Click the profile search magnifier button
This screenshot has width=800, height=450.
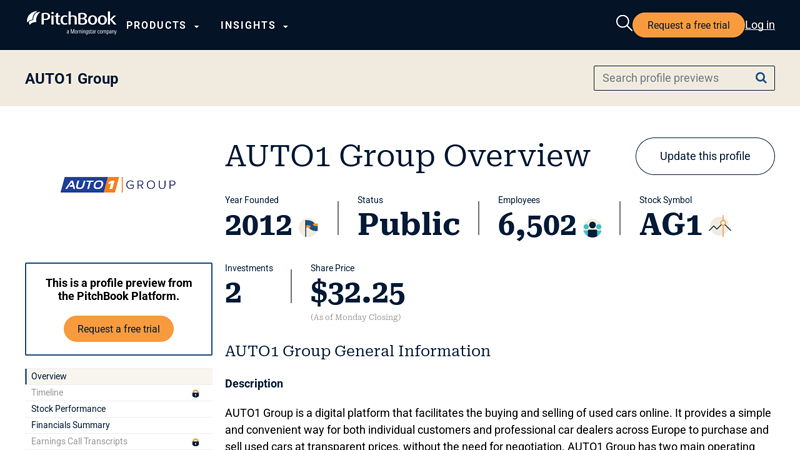point(761,78)
